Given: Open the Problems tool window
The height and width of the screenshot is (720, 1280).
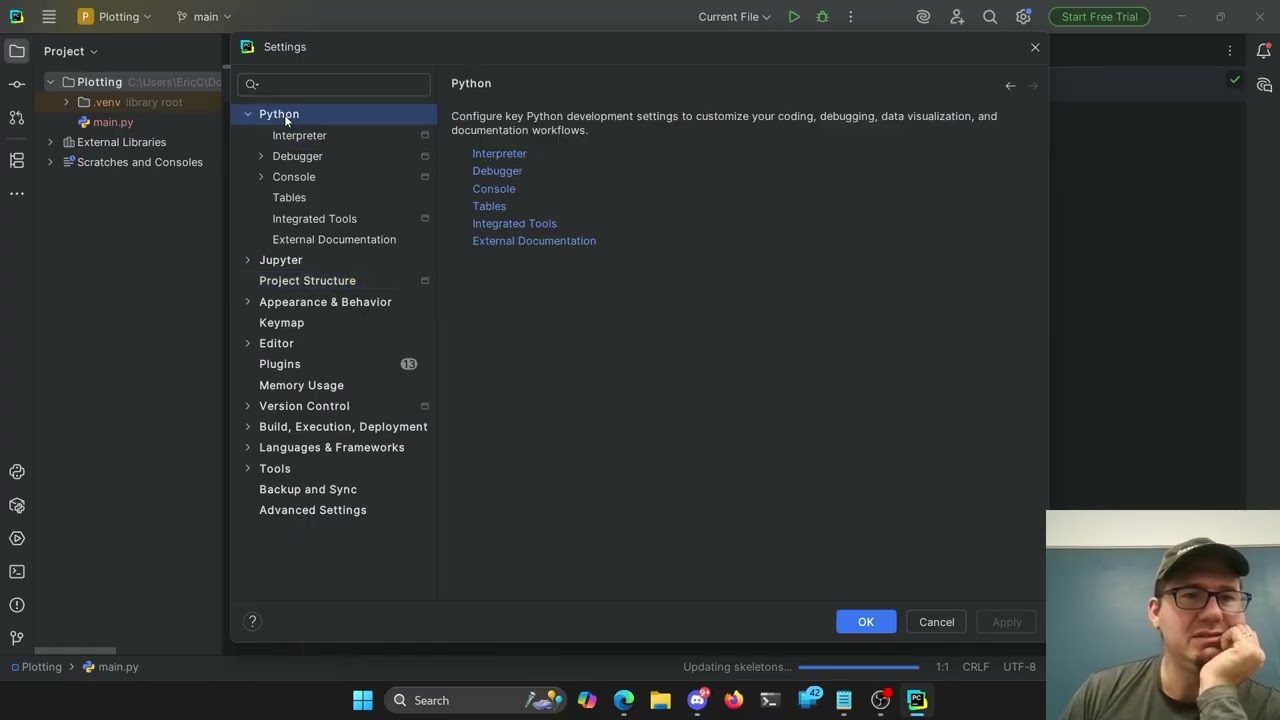Looking at the screenshot, I should coord(17,605).
